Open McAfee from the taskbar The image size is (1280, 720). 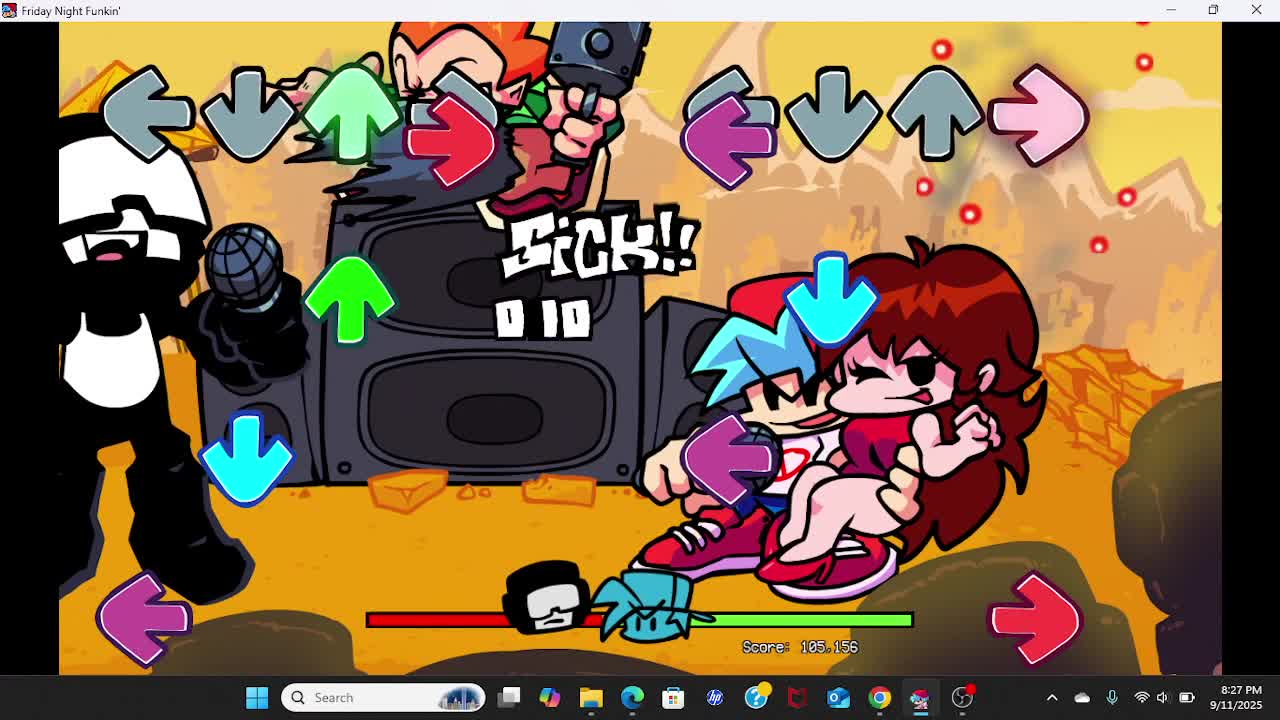point(797,697)
